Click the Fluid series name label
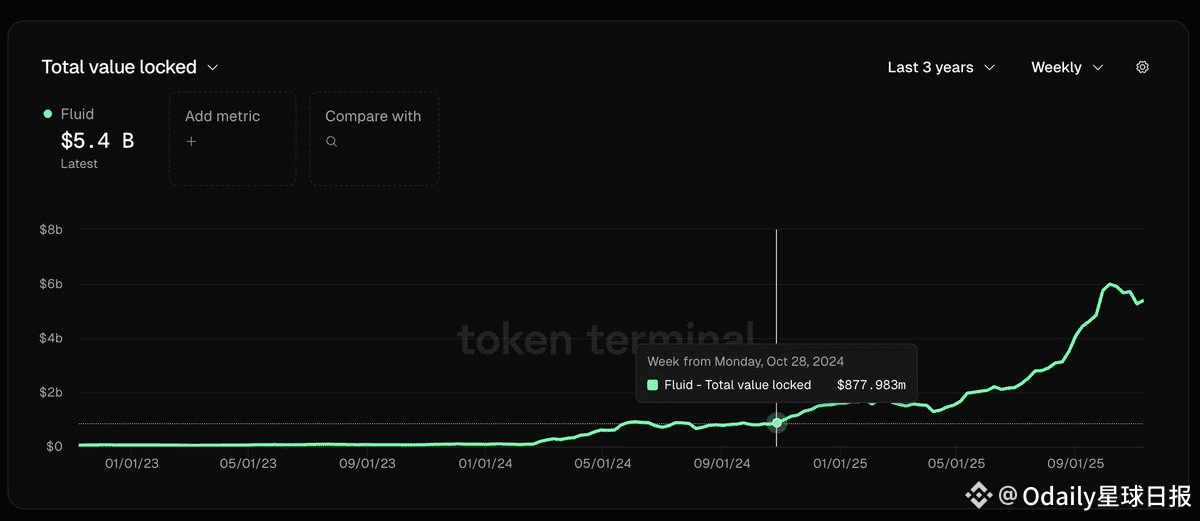The height and width of the screenshot is (521, 1200). [x=77, y=114]
